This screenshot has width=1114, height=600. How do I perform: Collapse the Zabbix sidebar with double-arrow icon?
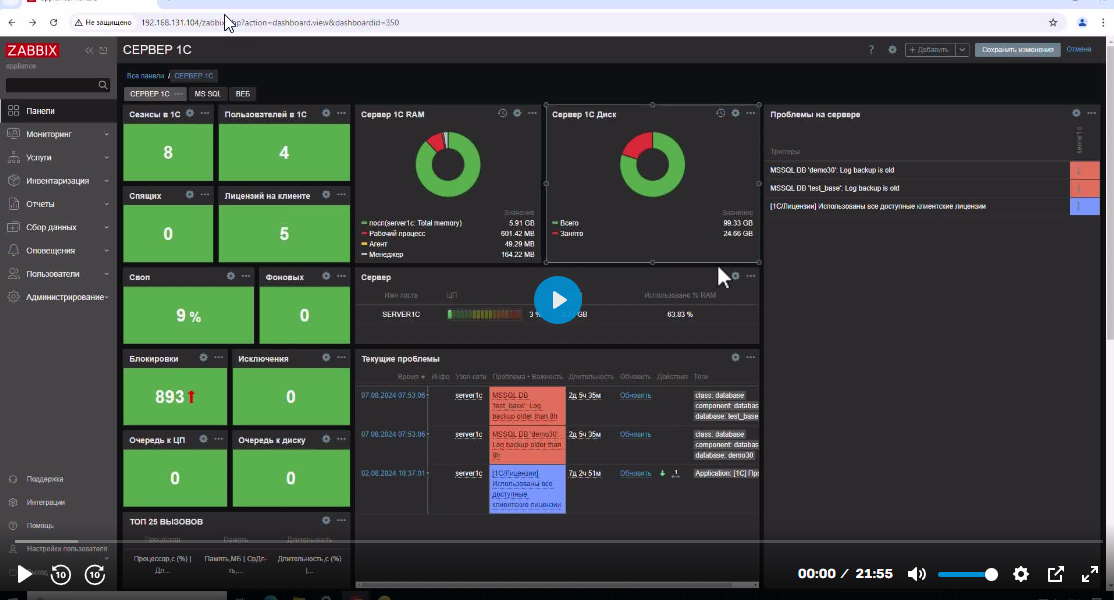click(x=89, y=50)
